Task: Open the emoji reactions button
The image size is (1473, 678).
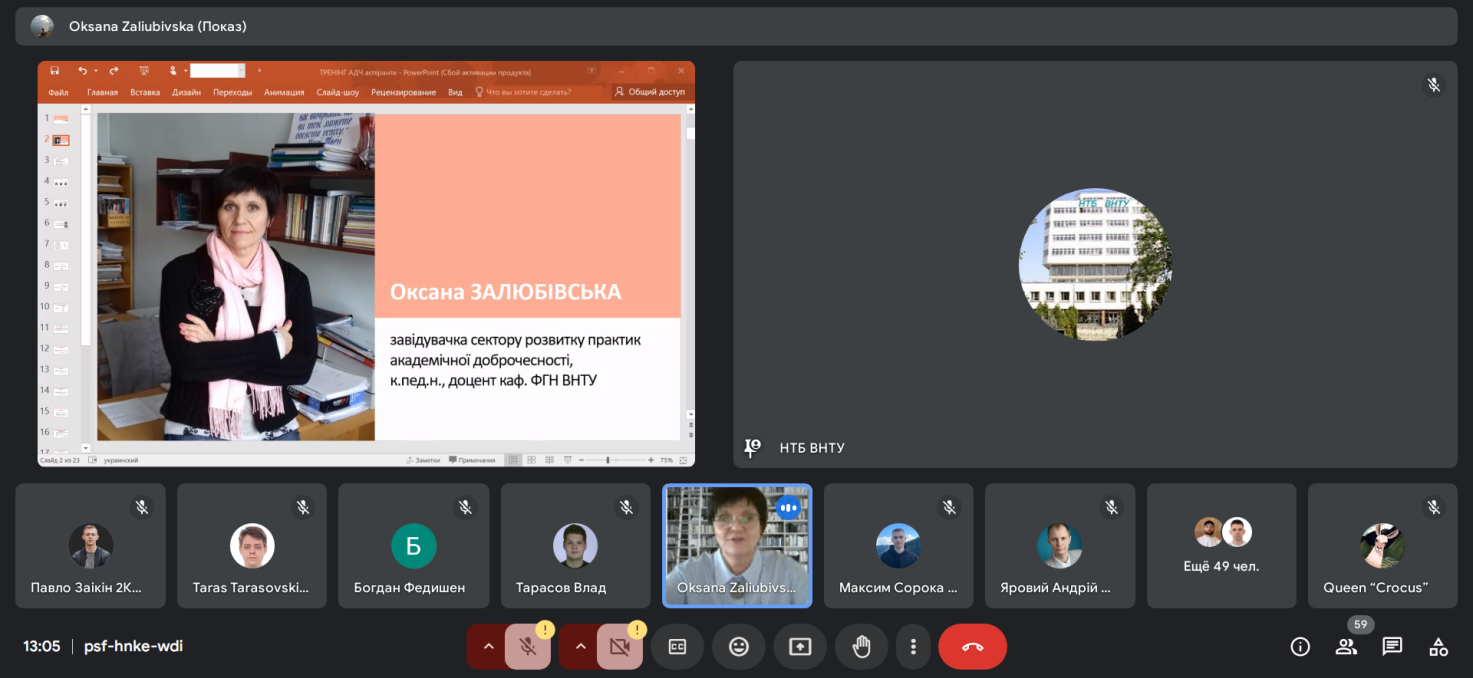Action: tap(738, 646)
